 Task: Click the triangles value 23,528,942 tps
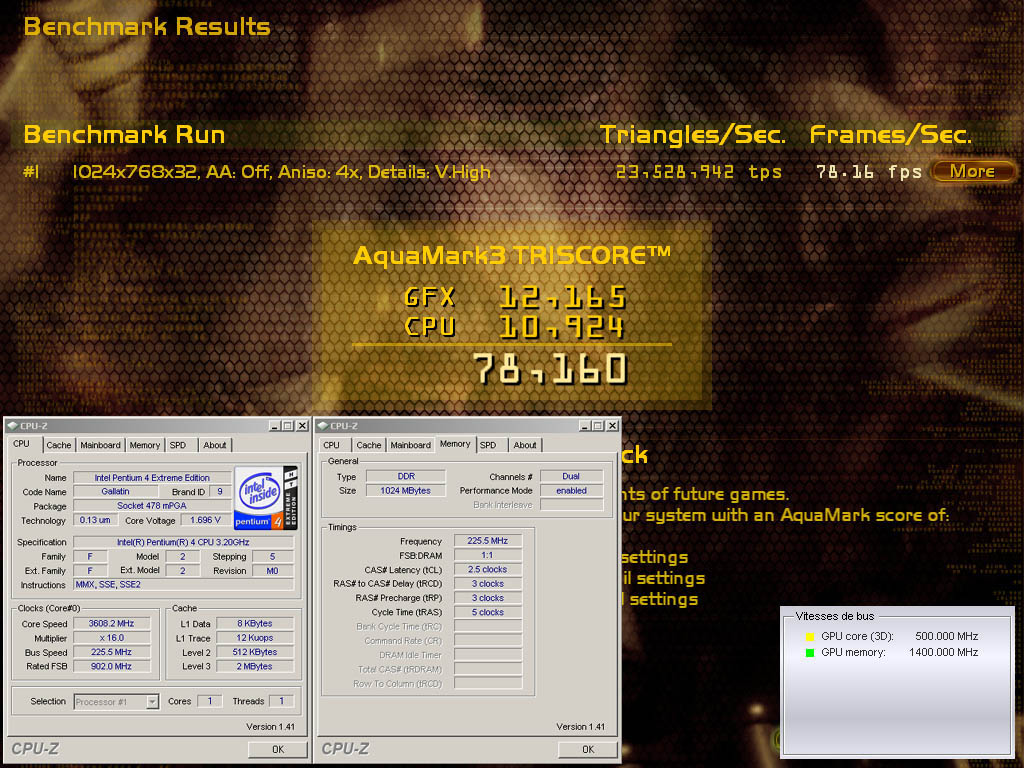tap(699, 172)
